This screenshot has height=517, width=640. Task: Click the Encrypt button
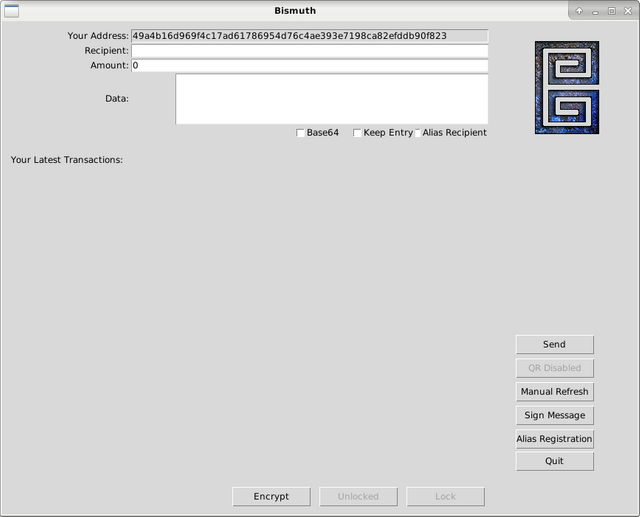click(271, 497)
